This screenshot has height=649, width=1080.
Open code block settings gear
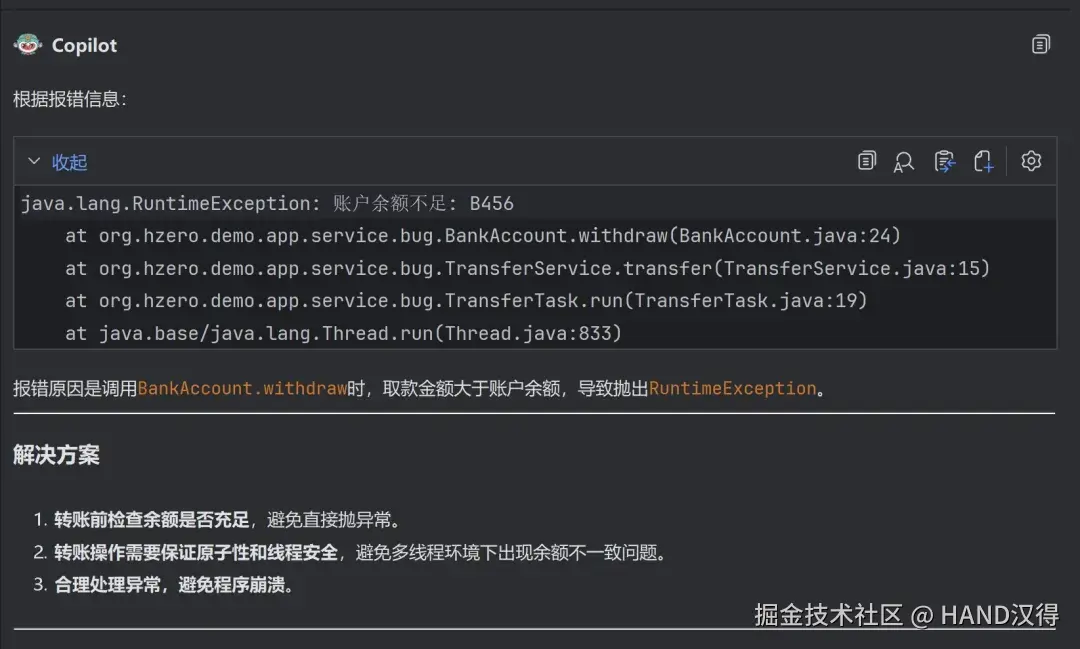pos(1031,161)
